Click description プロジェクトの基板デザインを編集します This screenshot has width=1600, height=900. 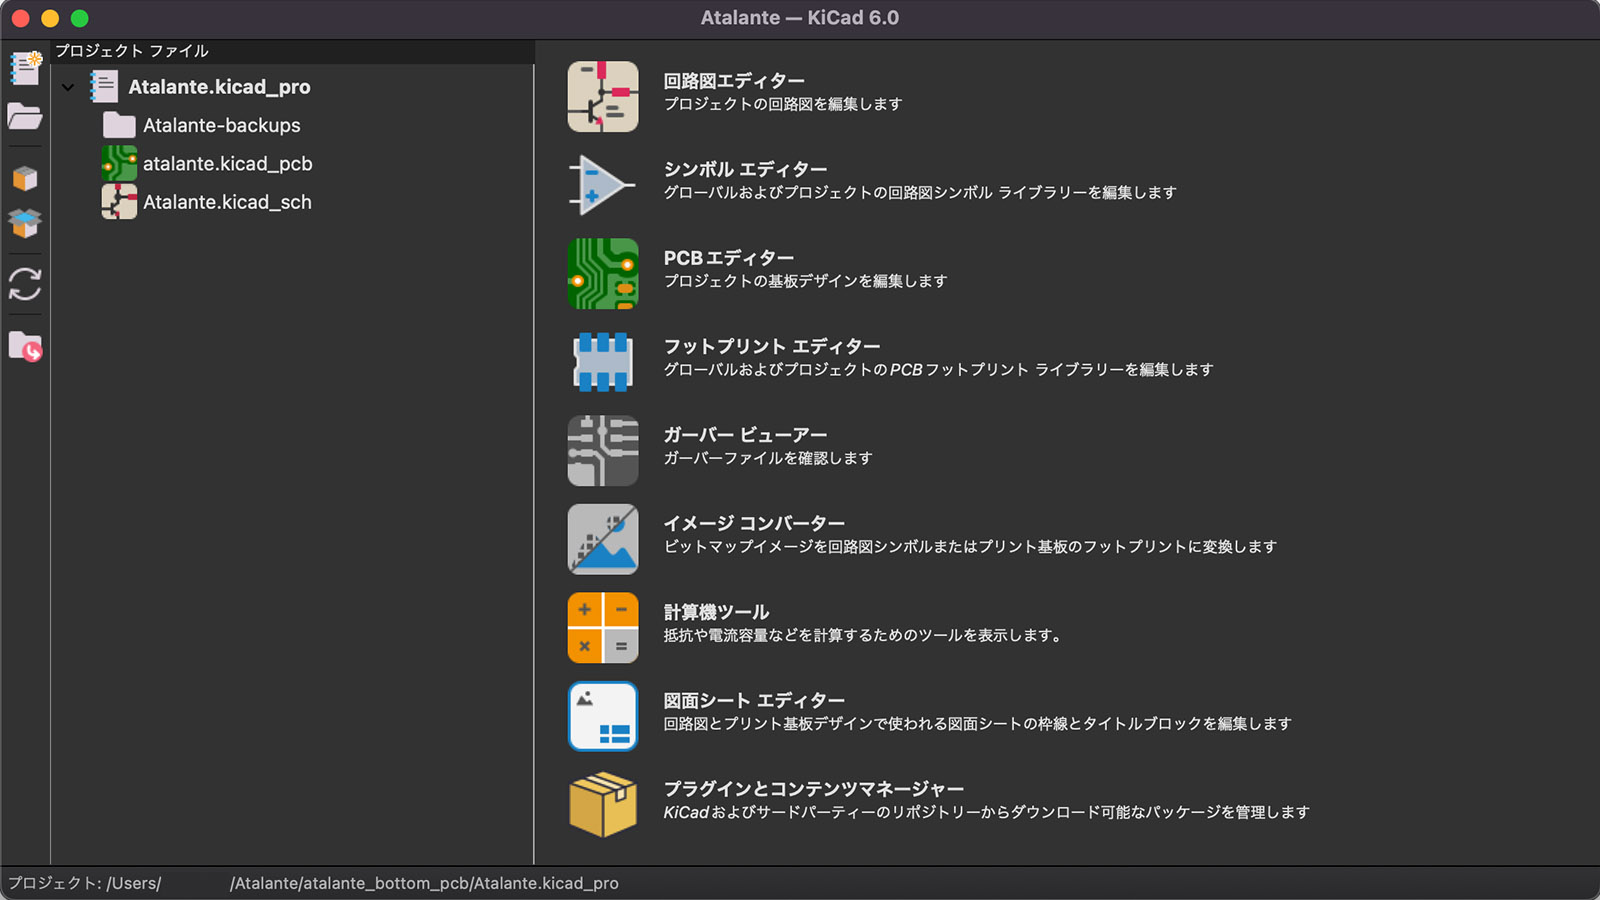805,281
